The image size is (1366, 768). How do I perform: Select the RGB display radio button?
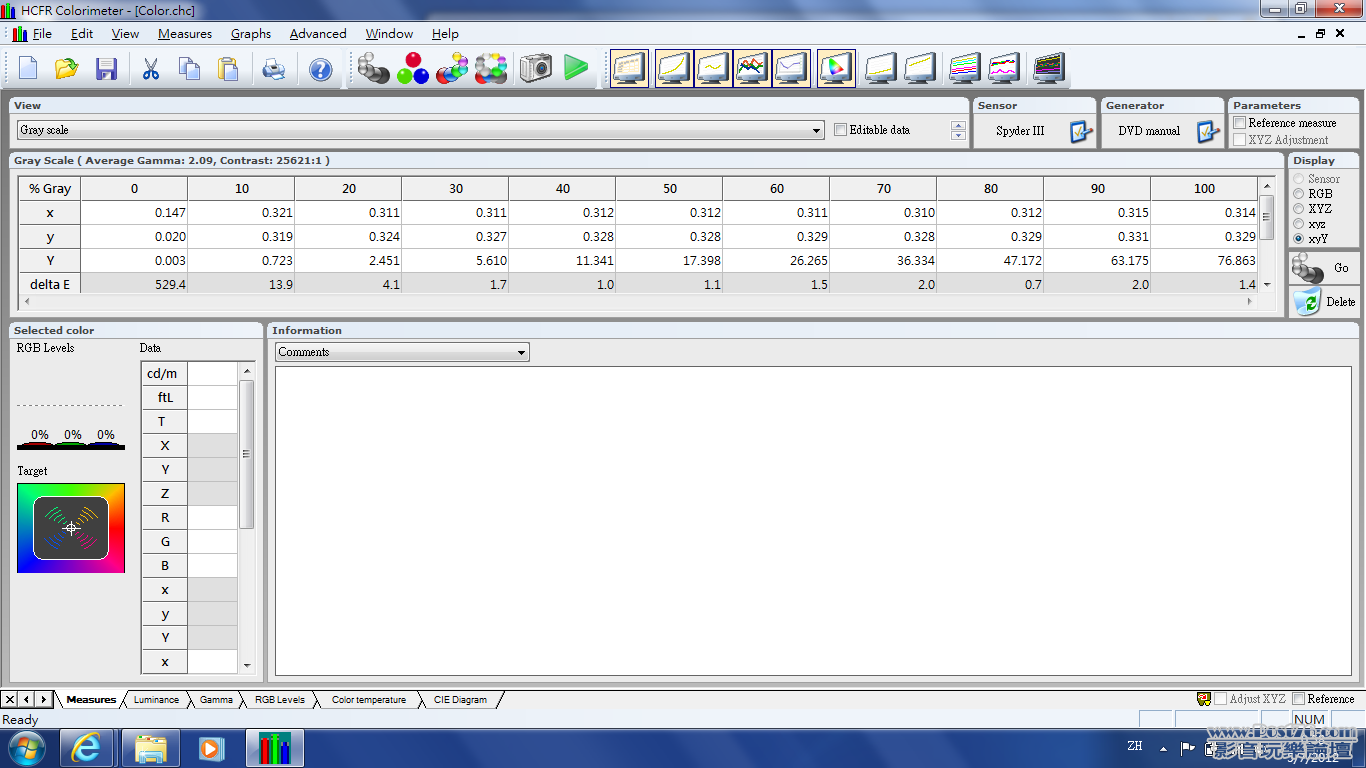(1299, 194)
